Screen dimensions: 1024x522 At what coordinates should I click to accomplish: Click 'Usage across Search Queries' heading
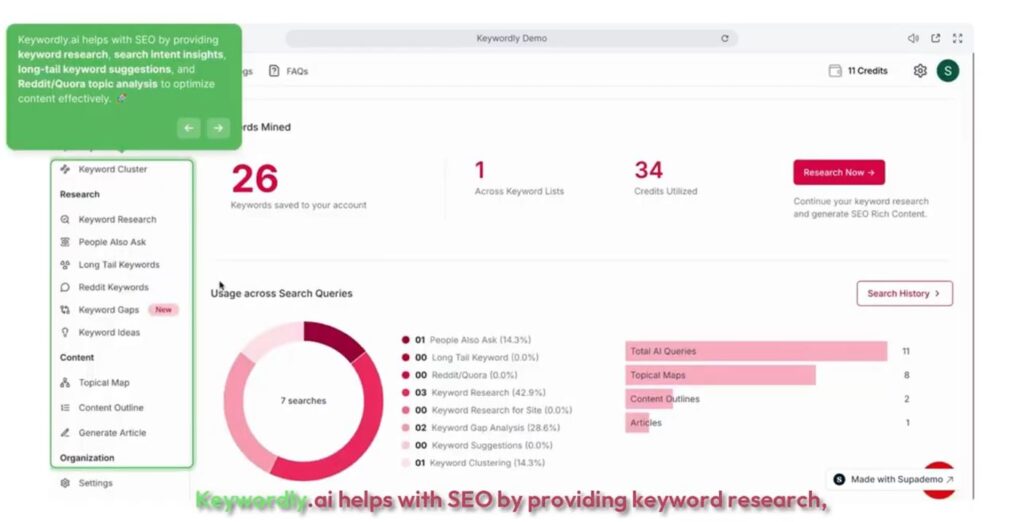pyautogui.click(x=281, y=293)
